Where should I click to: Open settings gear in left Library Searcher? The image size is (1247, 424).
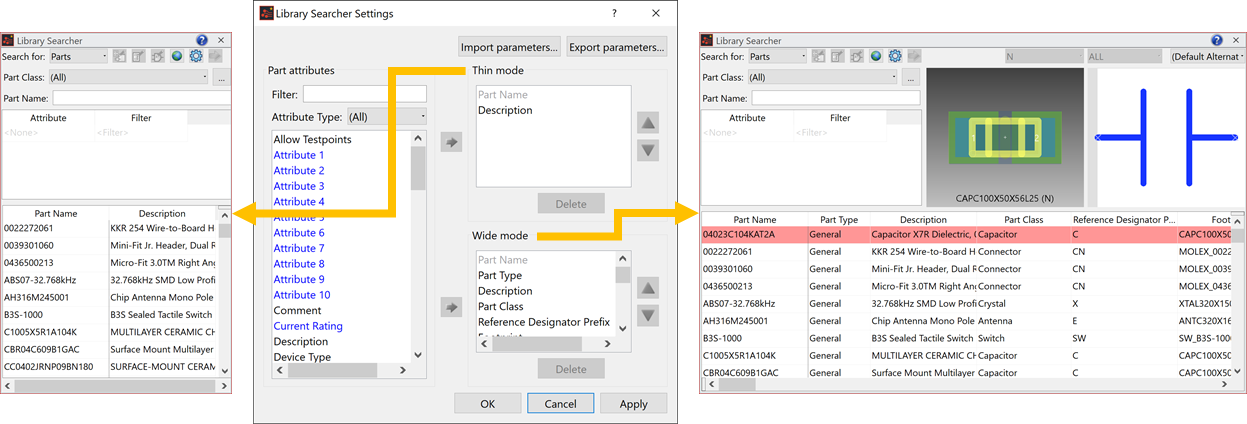click(196, 57)
